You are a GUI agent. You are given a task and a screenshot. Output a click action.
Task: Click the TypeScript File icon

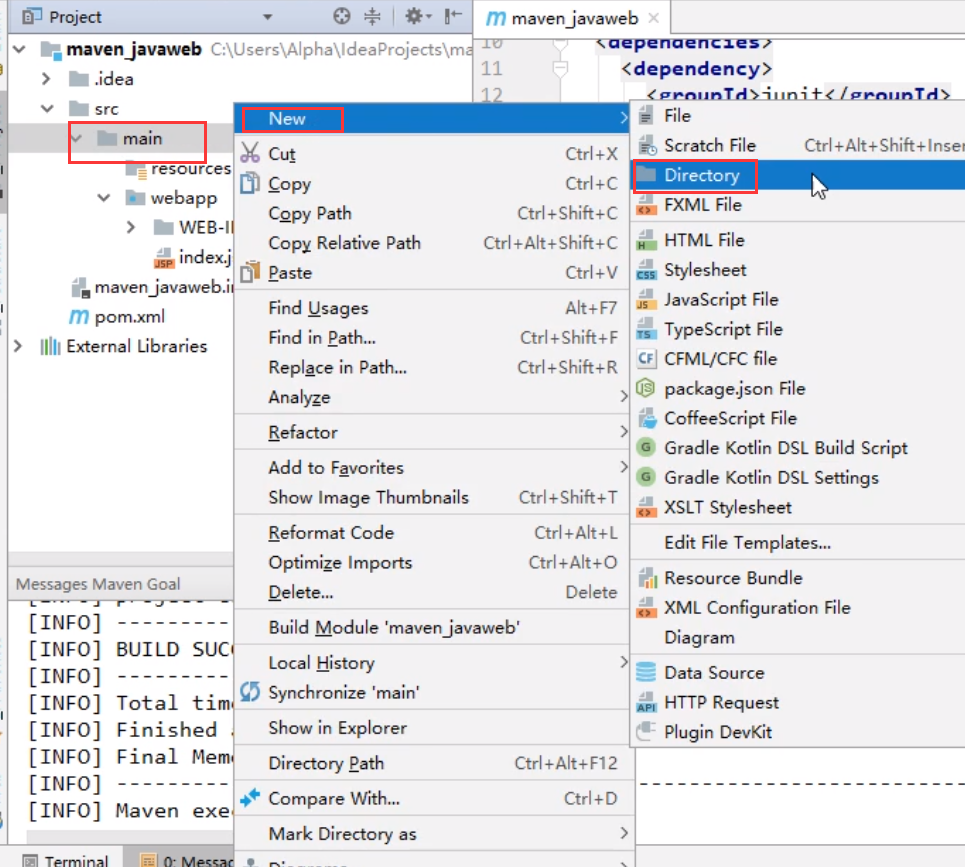coord(646,329)
